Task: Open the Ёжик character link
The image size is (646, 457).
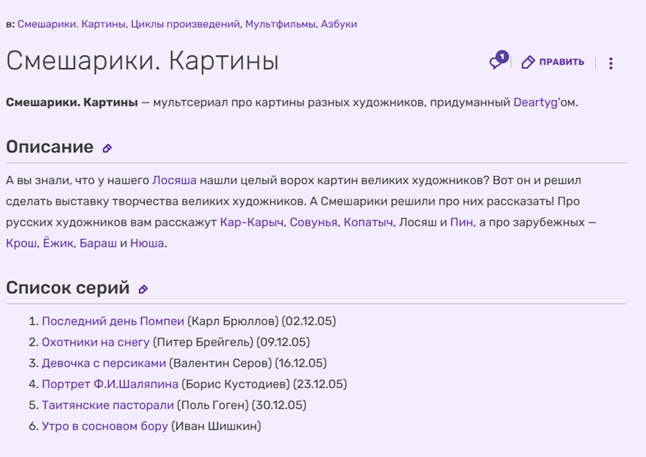Action: click(x=58, y=243)
